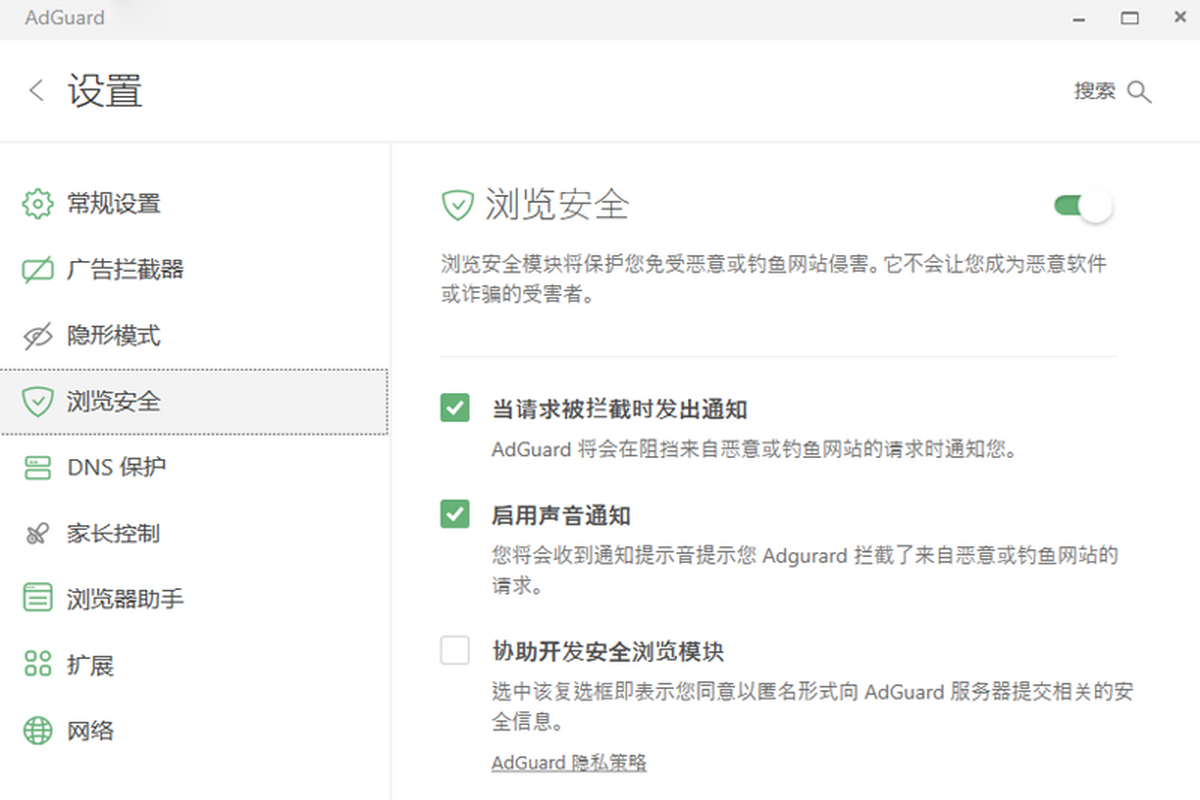This screenshot has width=1200, height=800.
Task: Maximize the AdGuard window
Action: click(x=1130, y=18)
